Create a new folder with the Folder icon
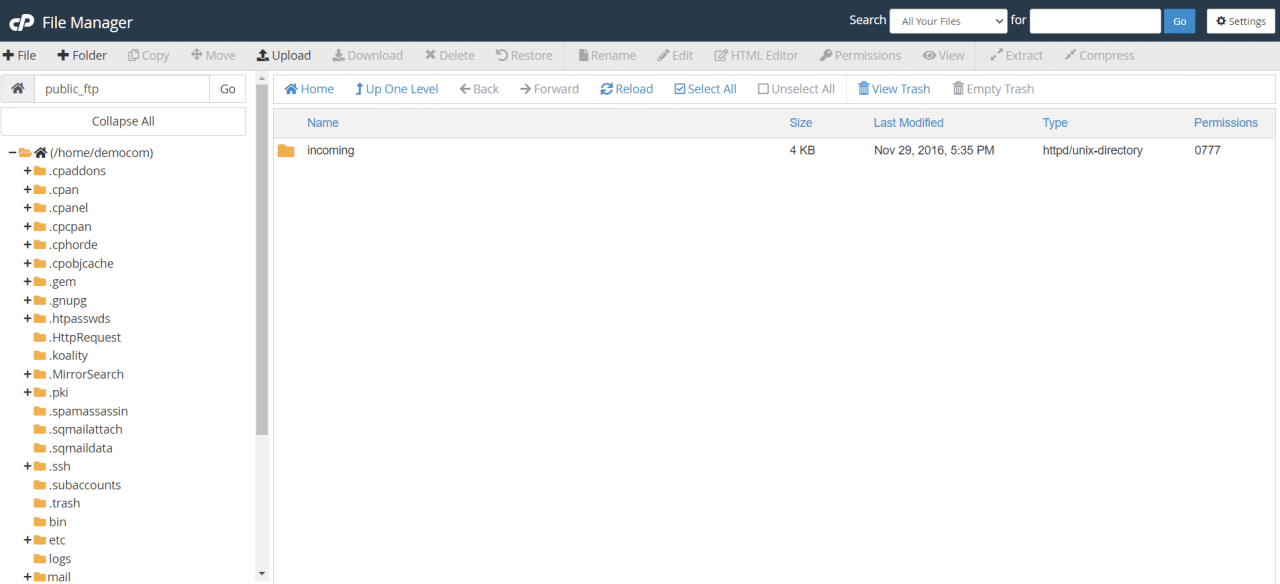 [81, 55]
